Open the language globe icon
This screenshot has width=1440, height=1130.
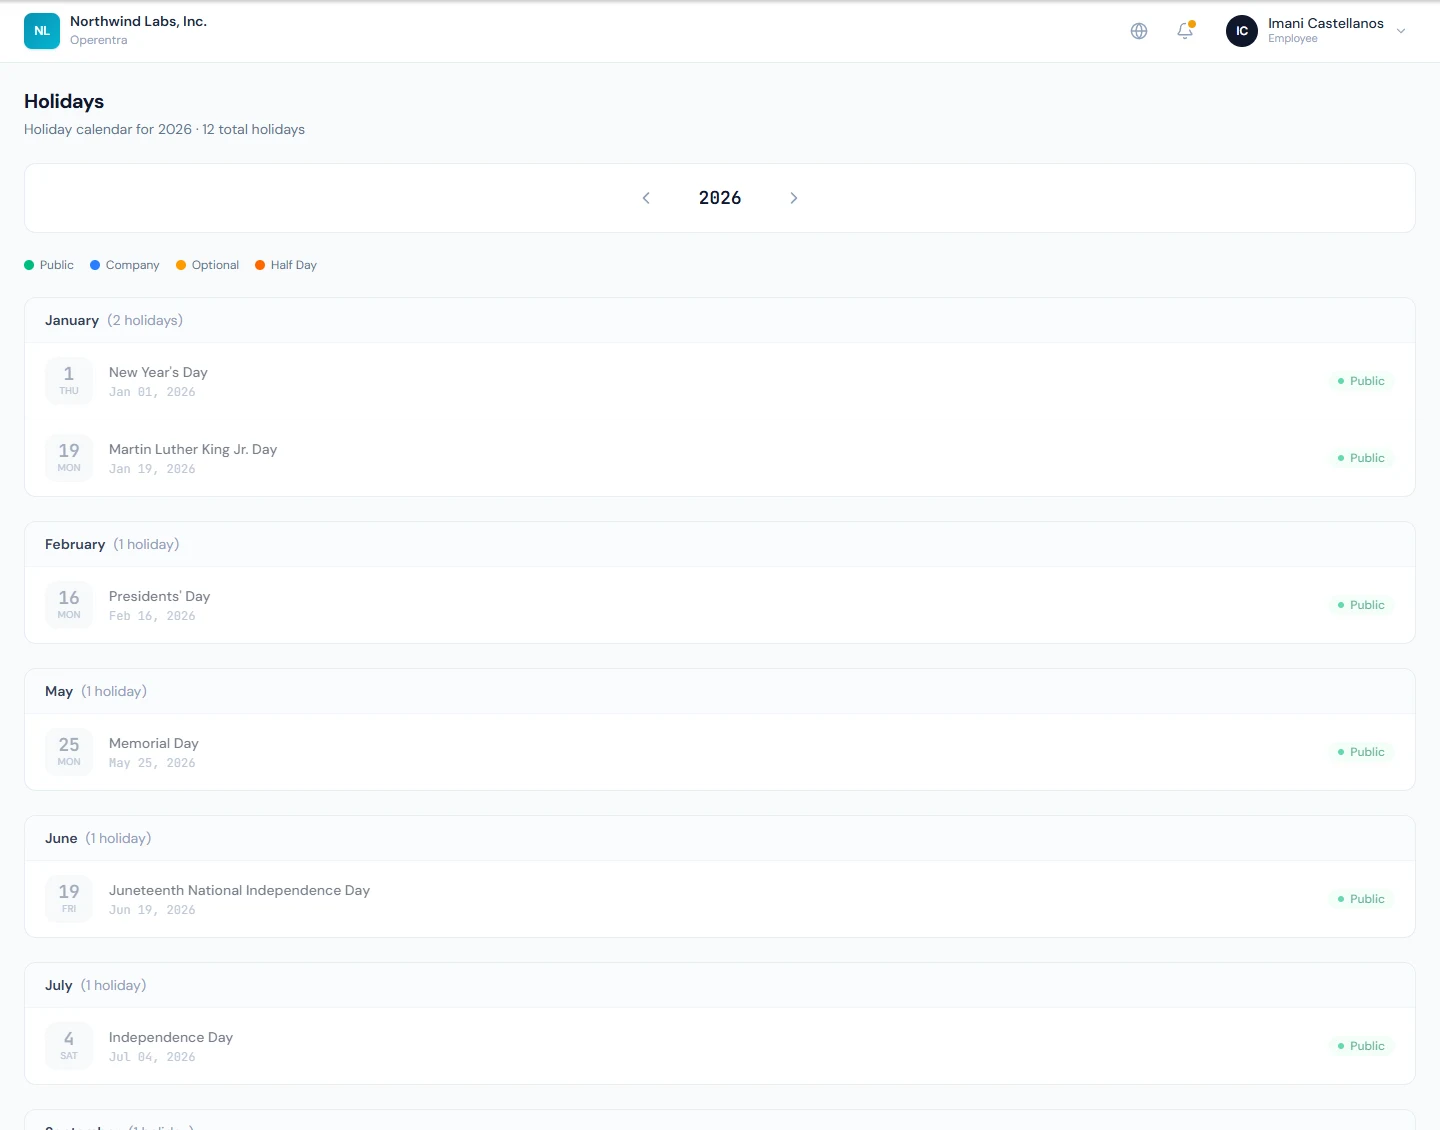tap(1139, 31)
